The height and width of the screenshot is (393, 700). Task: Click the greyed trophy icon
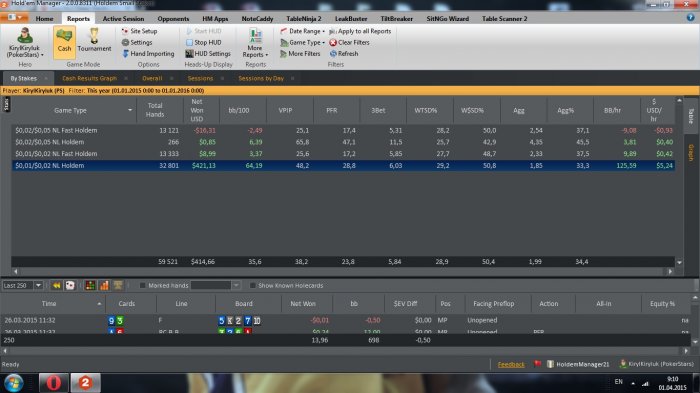pyautogui.click(x=118, y=285)
